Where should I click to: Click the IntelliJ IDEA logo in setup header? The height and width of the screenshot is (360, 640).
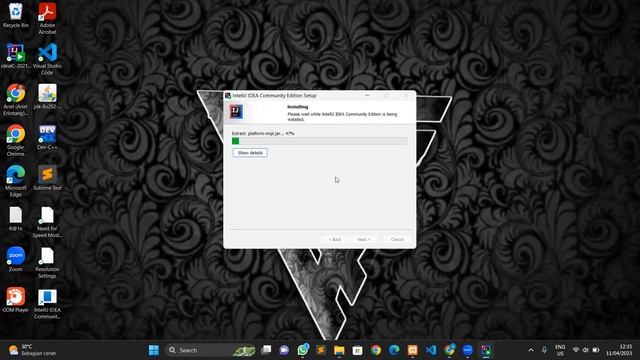click(x=236, y=111)
